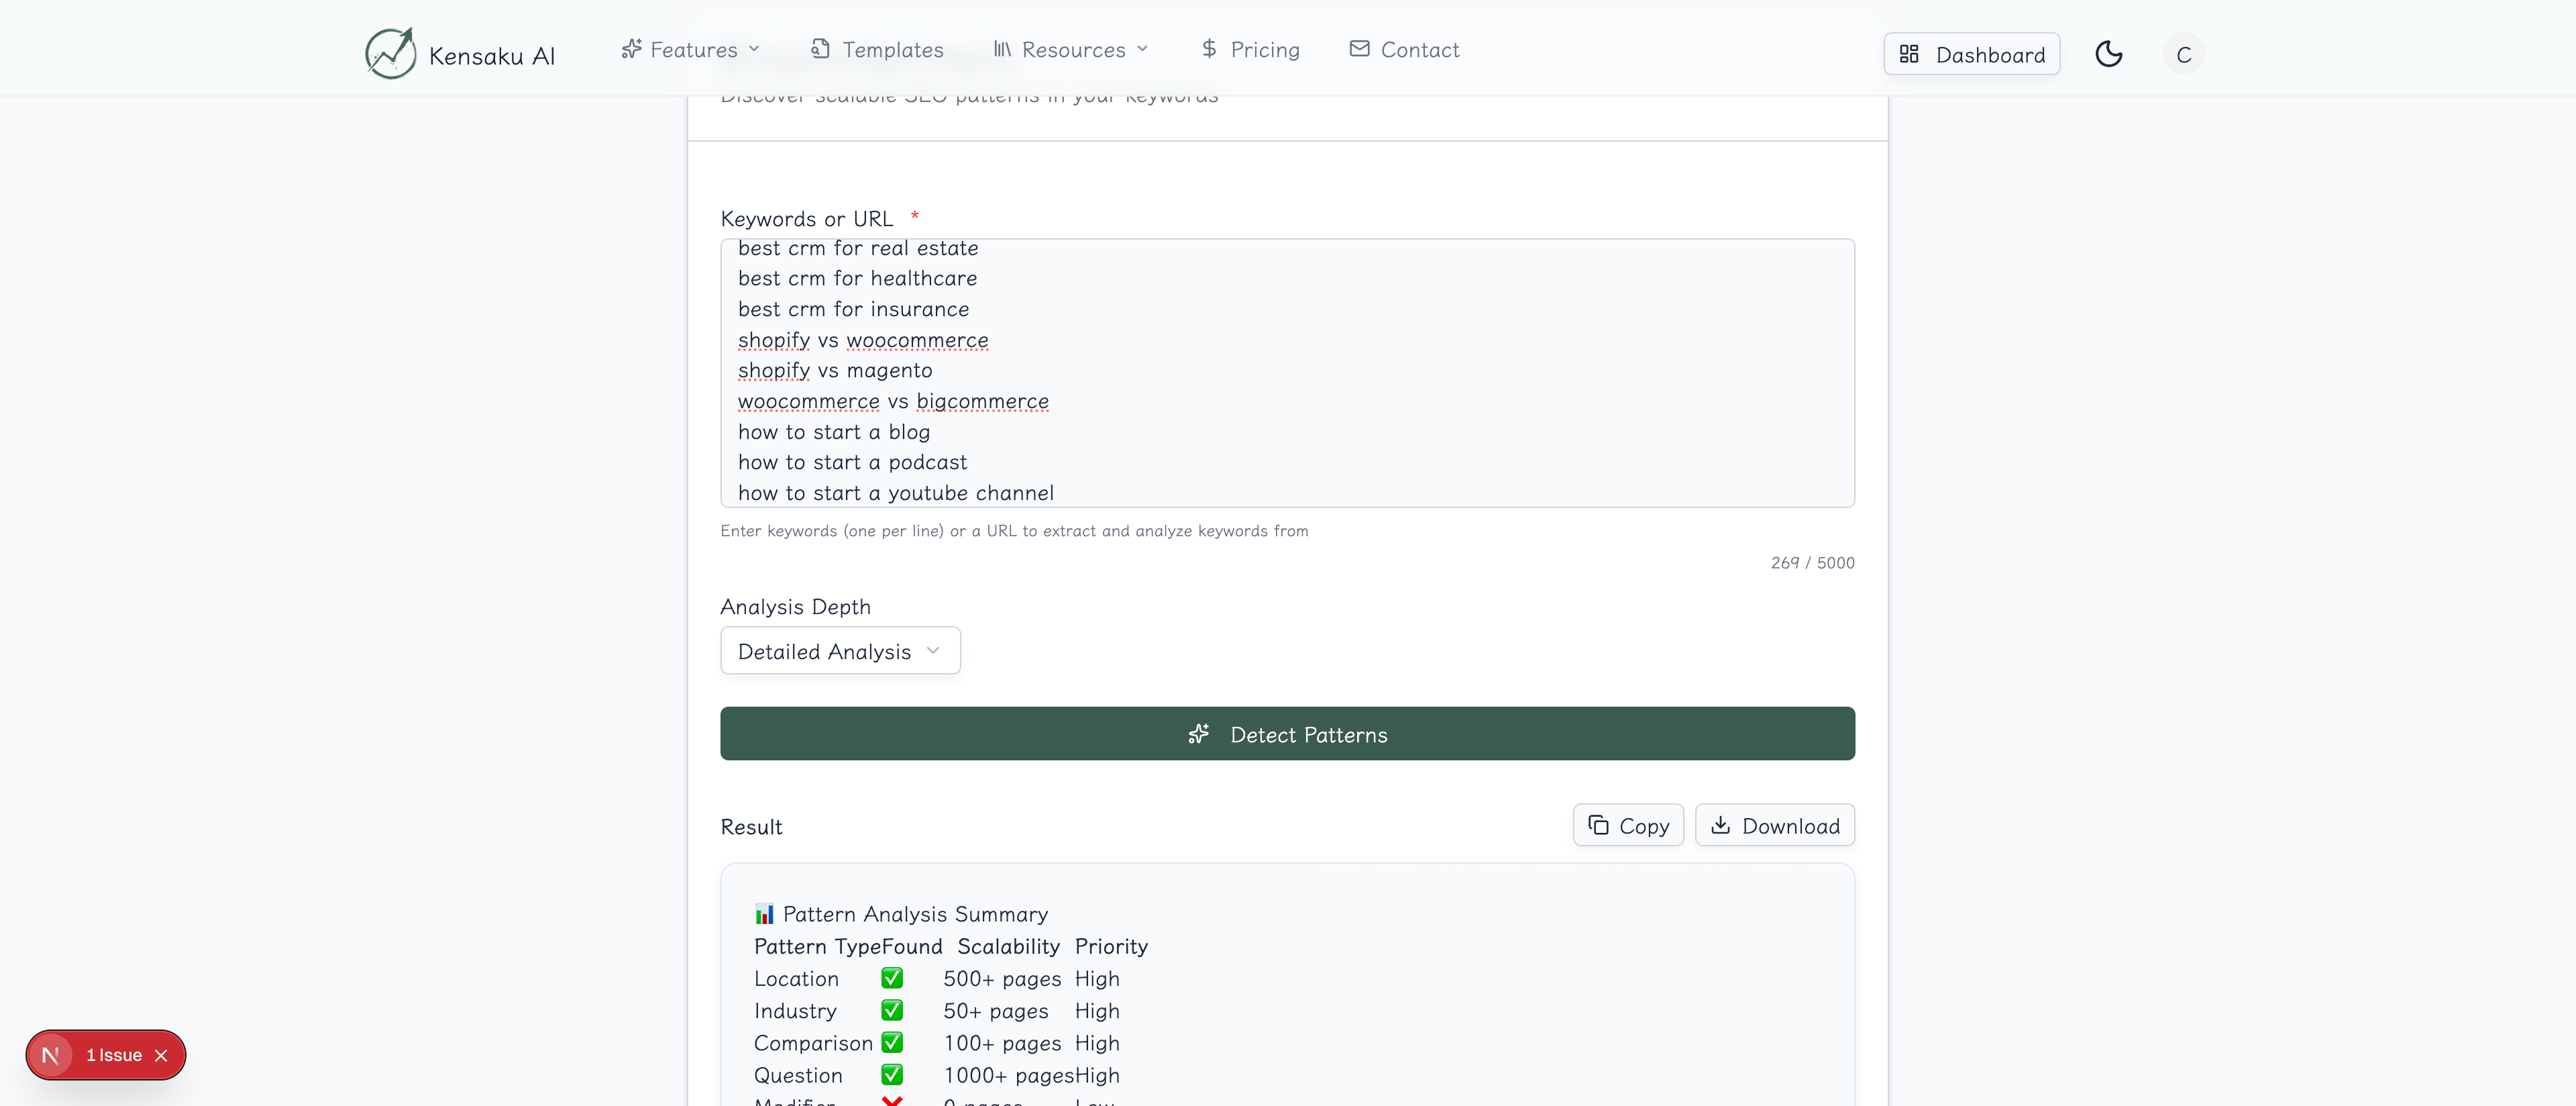Click the Dashboard grid icon
The image size is (2576, 1106).
tap(1908, 54)
